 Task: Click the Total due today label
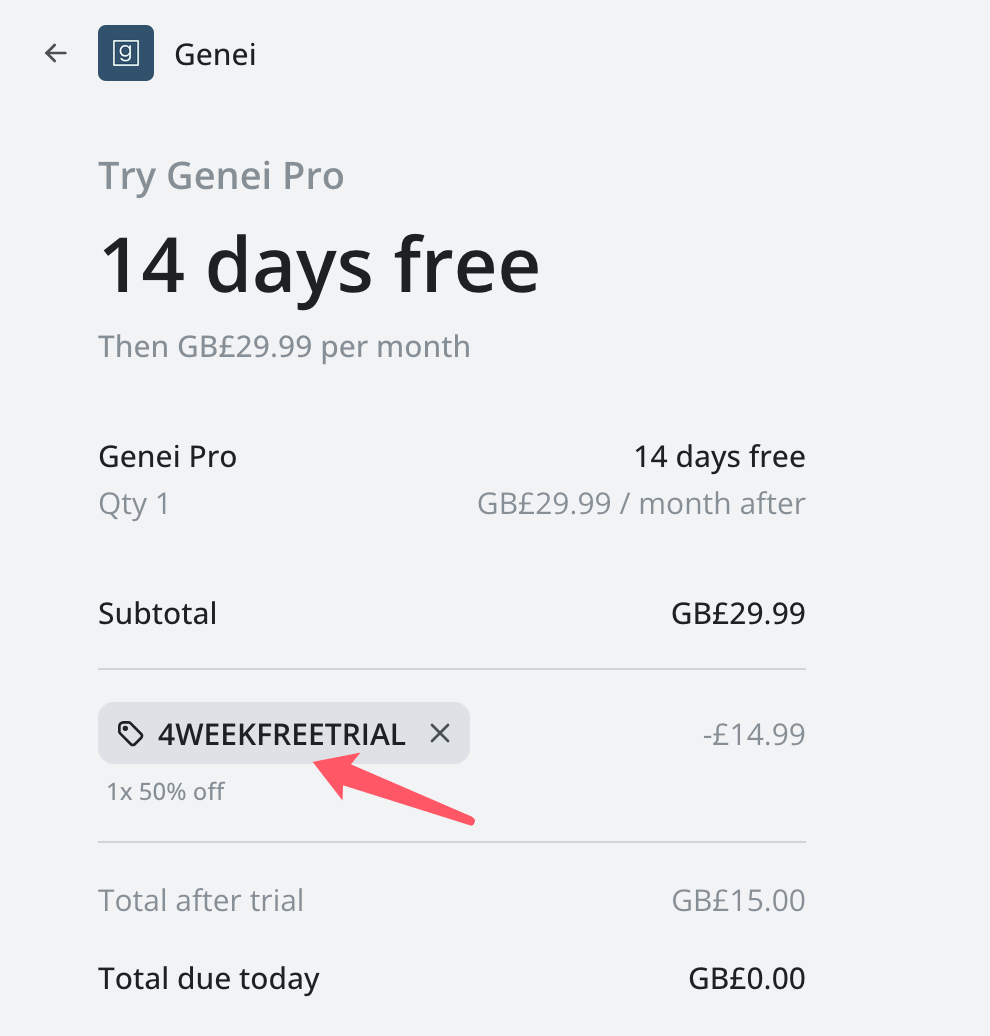209,979
